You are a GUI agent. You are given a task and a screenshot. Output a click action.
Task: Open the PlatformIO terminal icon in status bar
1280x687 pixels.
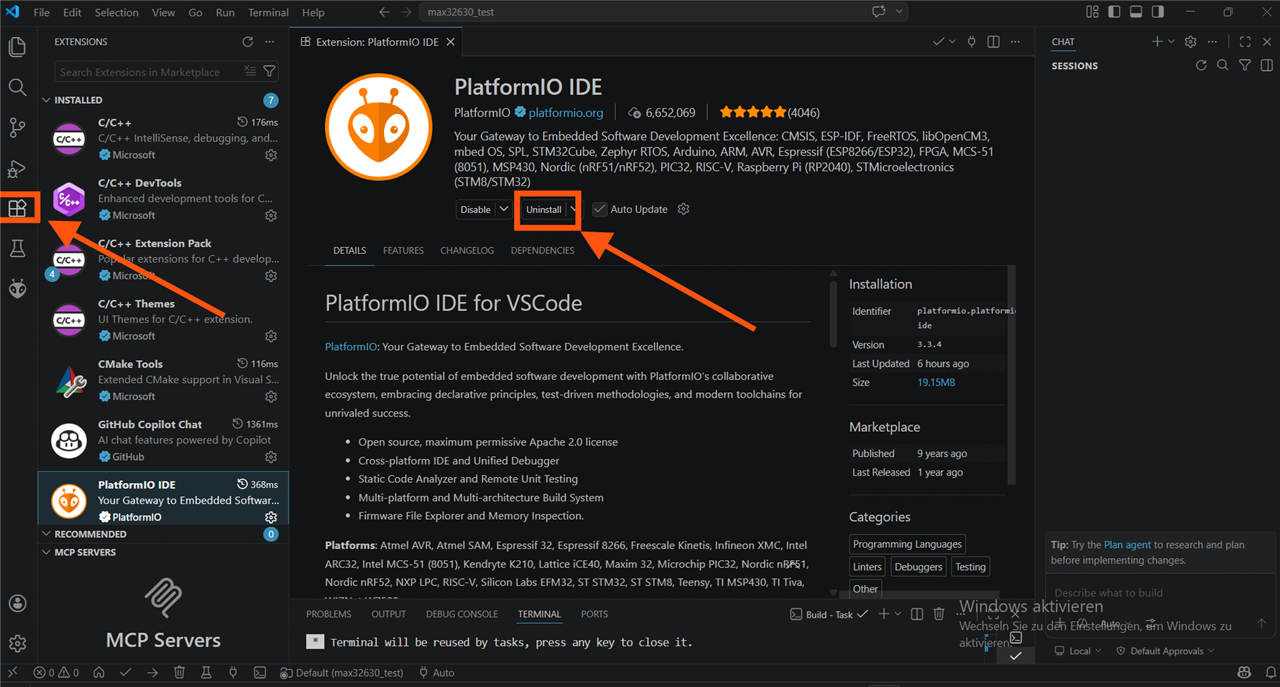[260, 673]
